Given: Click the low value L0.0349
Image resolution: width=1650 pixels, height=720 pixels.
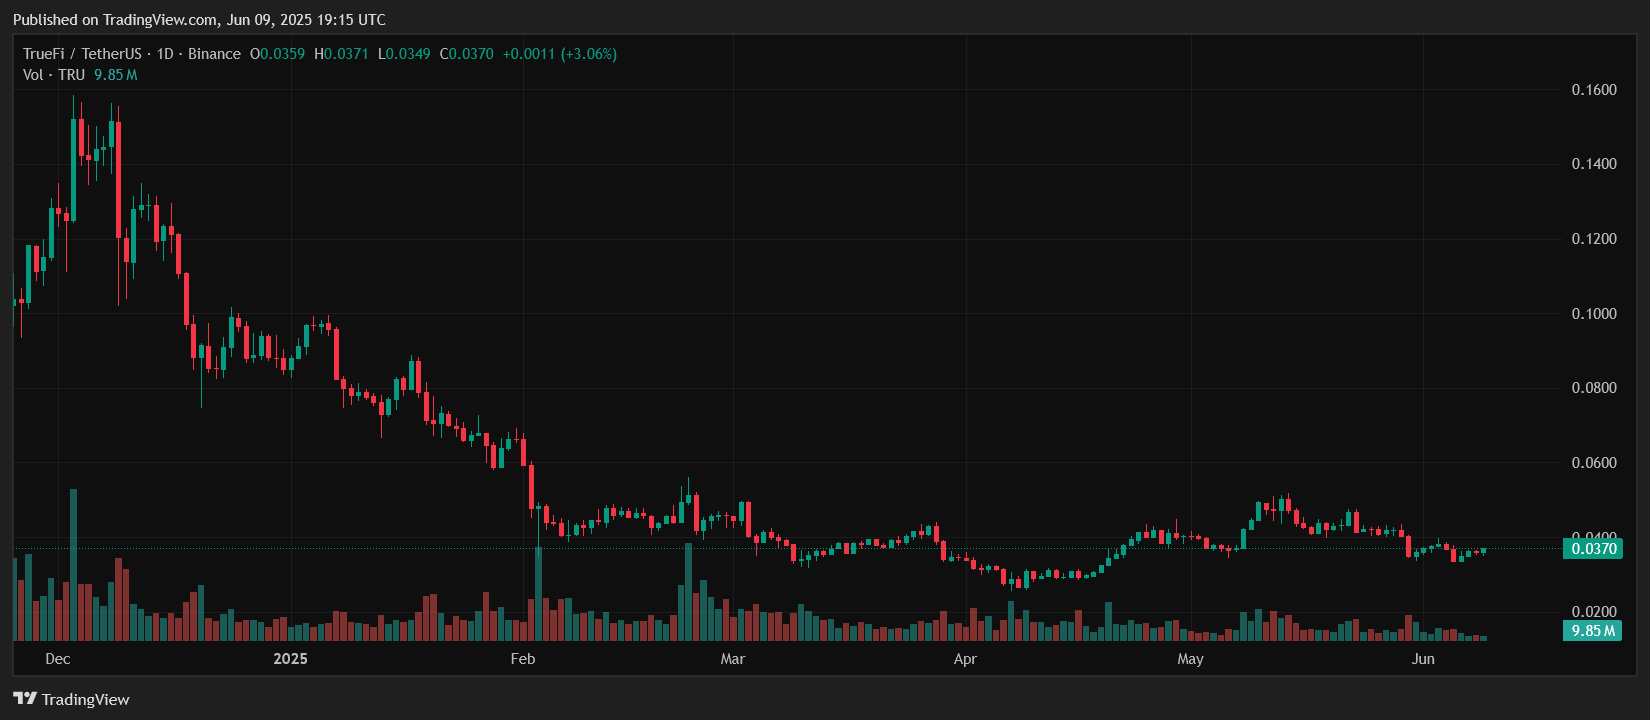Looking at the screenshot, I should click(x=404, y=54).
